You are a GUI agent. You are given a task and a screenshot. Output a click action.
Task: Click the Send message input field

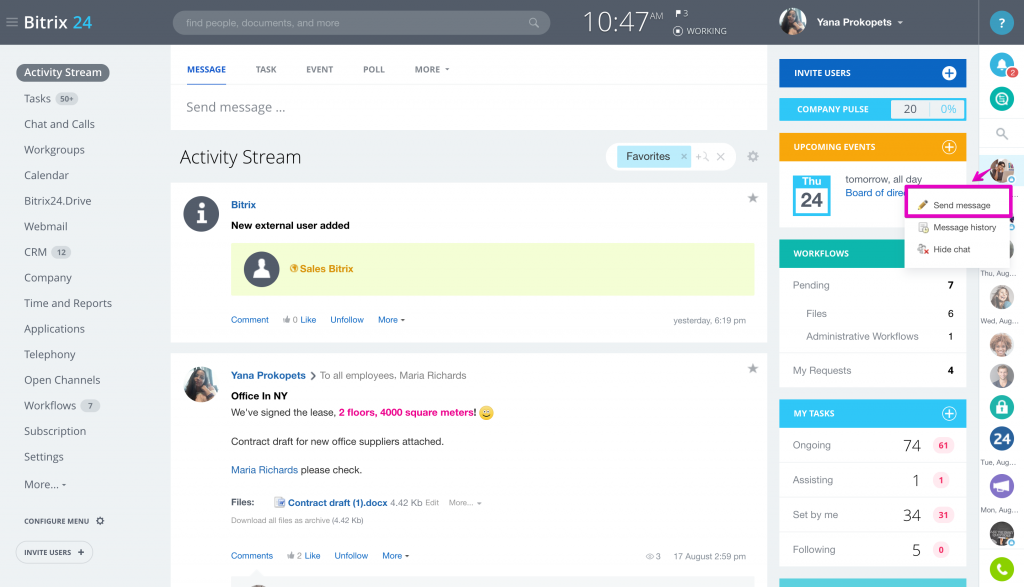click(469, 107)
